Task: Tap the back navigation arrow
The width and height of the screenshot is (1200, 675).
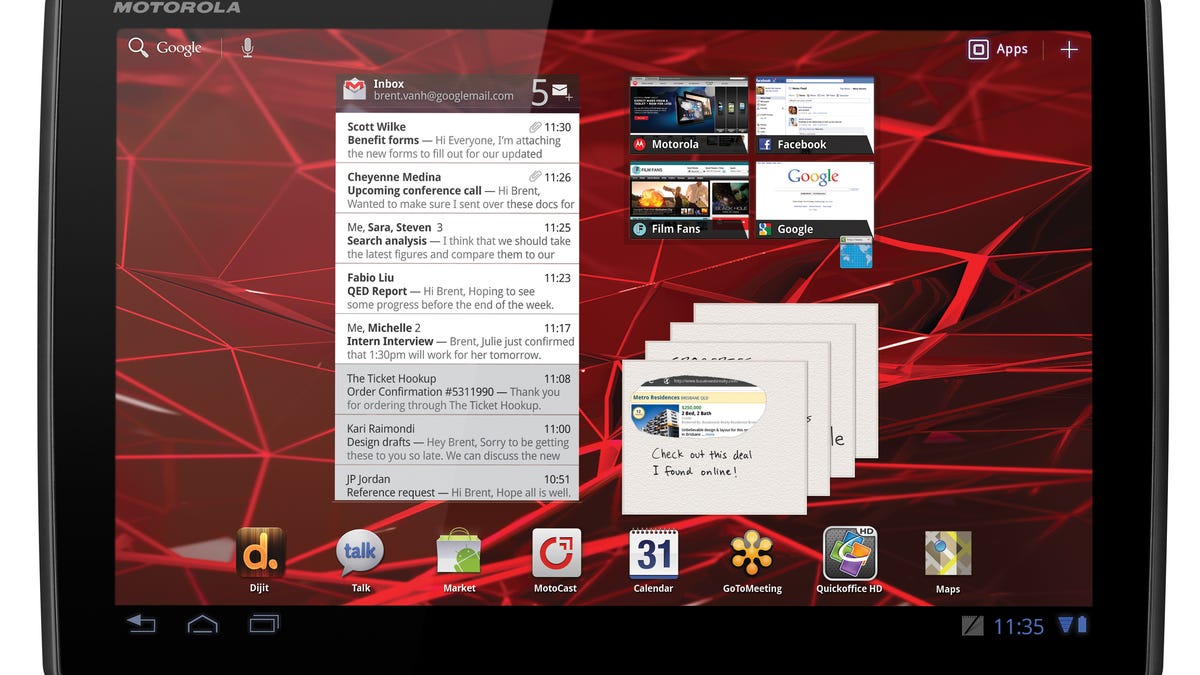Action: [141, 624]
